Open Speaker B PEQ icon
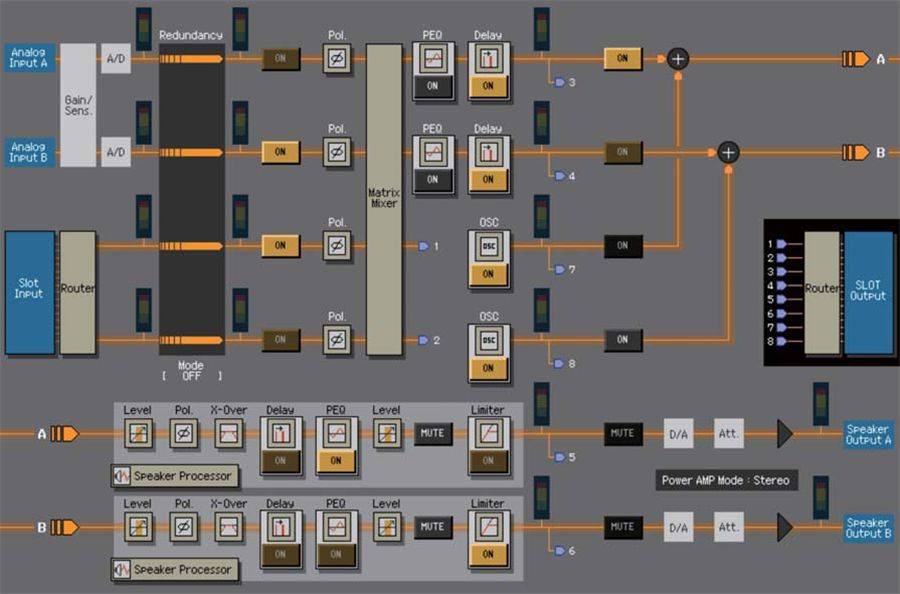The image size is (900, 594). click(336, 526)
